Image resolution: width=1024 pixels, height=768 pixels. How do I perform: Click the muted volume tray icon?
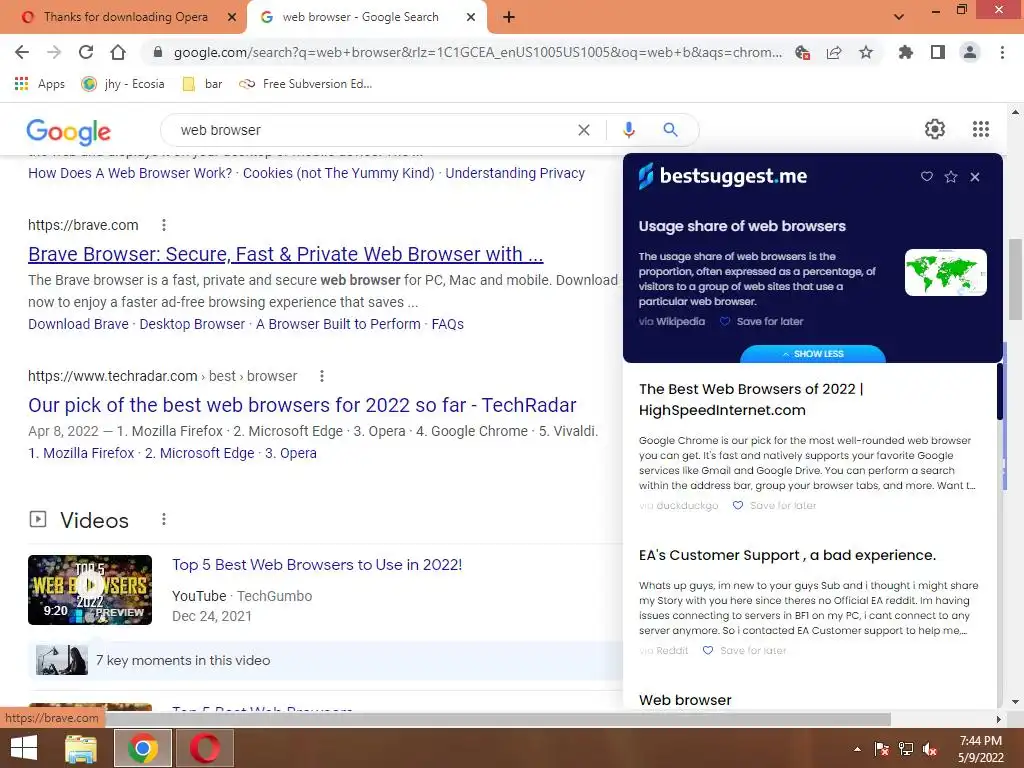pos(931,749)
